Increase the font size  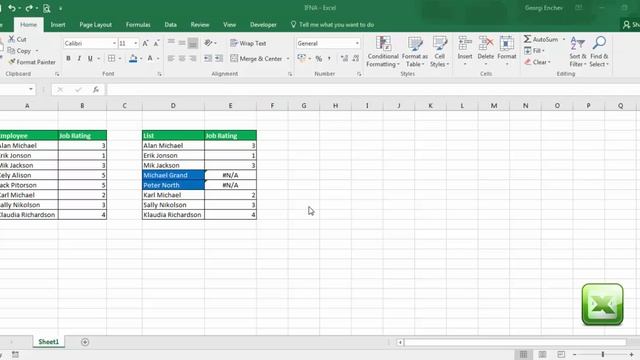[x=145, y=43]
